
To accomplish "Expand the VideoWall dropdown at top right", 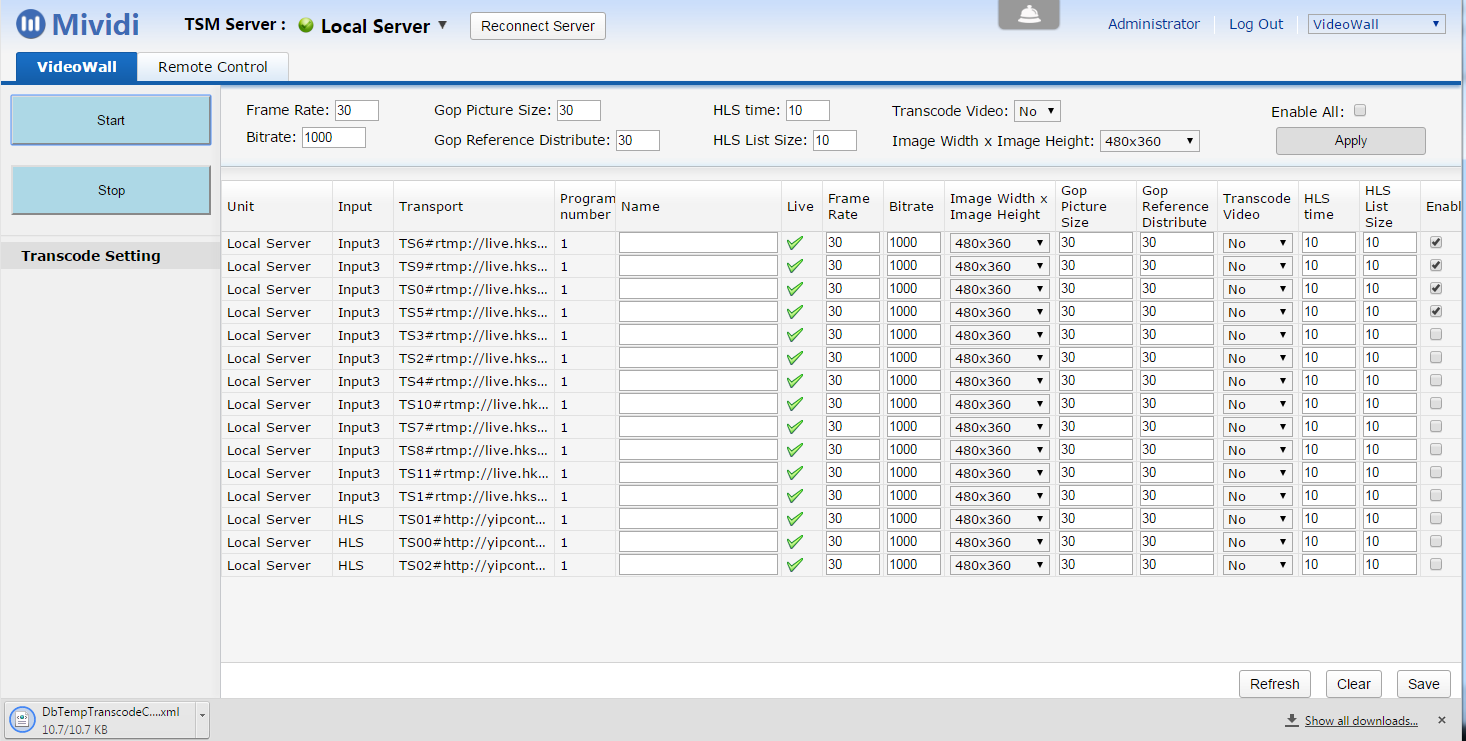I will coord(1376,24).
